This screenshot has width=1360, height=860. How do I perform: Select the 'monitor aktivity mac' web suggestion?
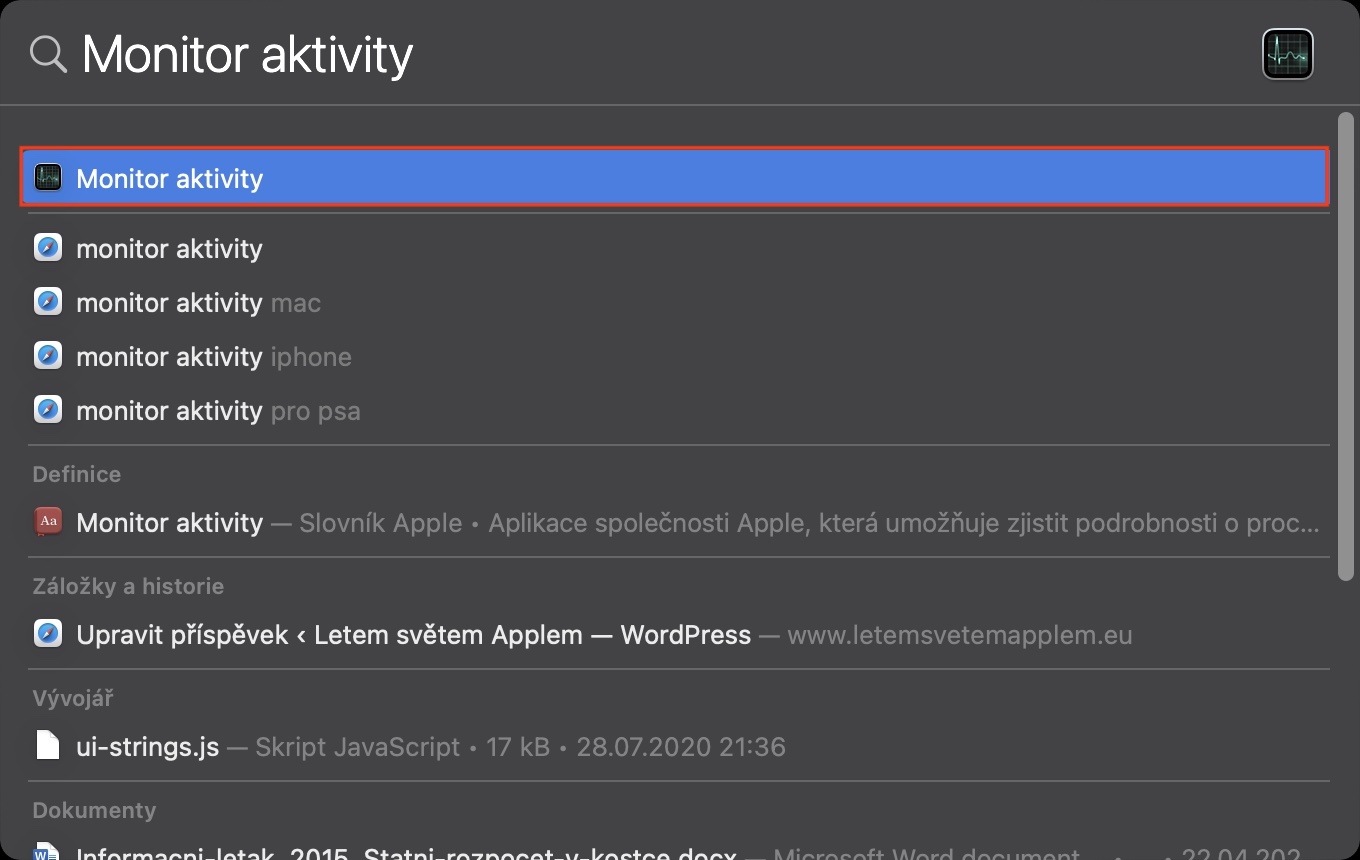198,302
